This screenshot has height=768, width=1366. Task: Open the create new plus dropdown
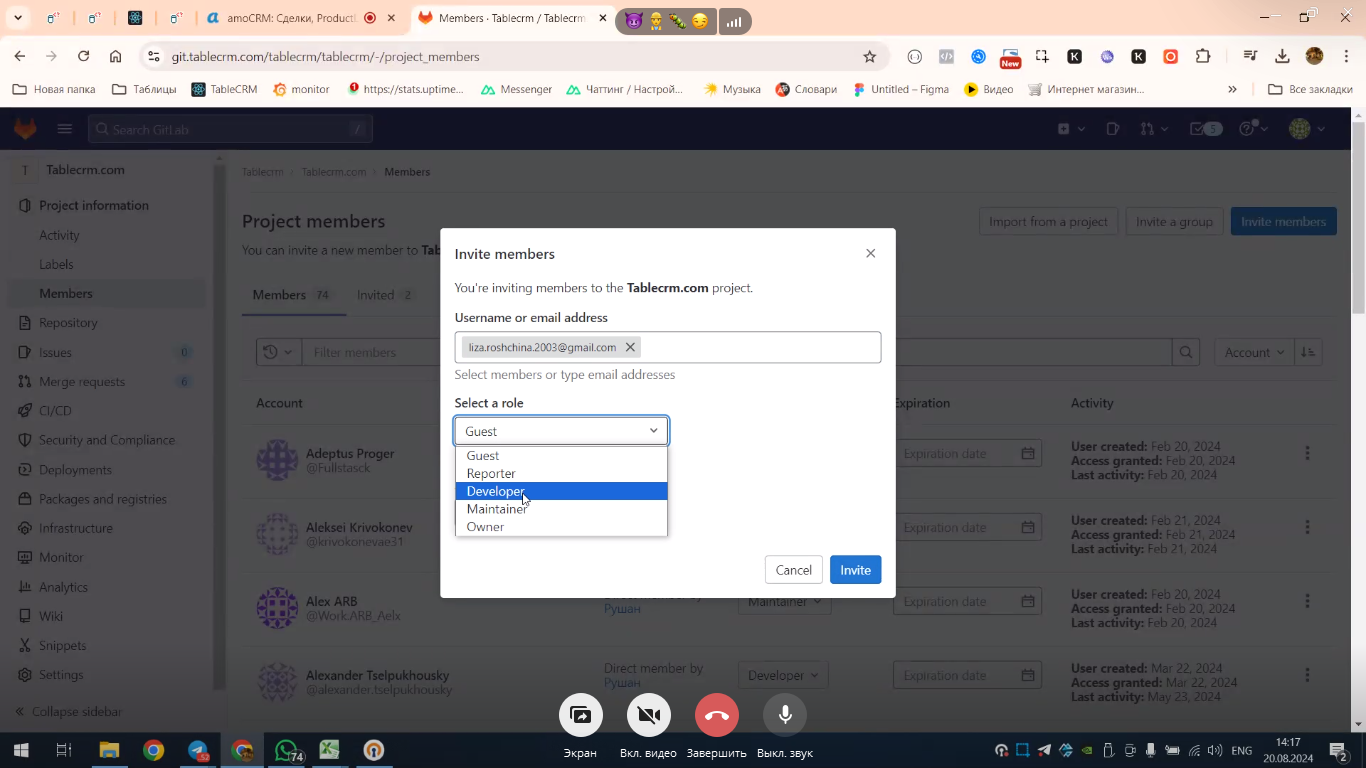[1071, 129]
